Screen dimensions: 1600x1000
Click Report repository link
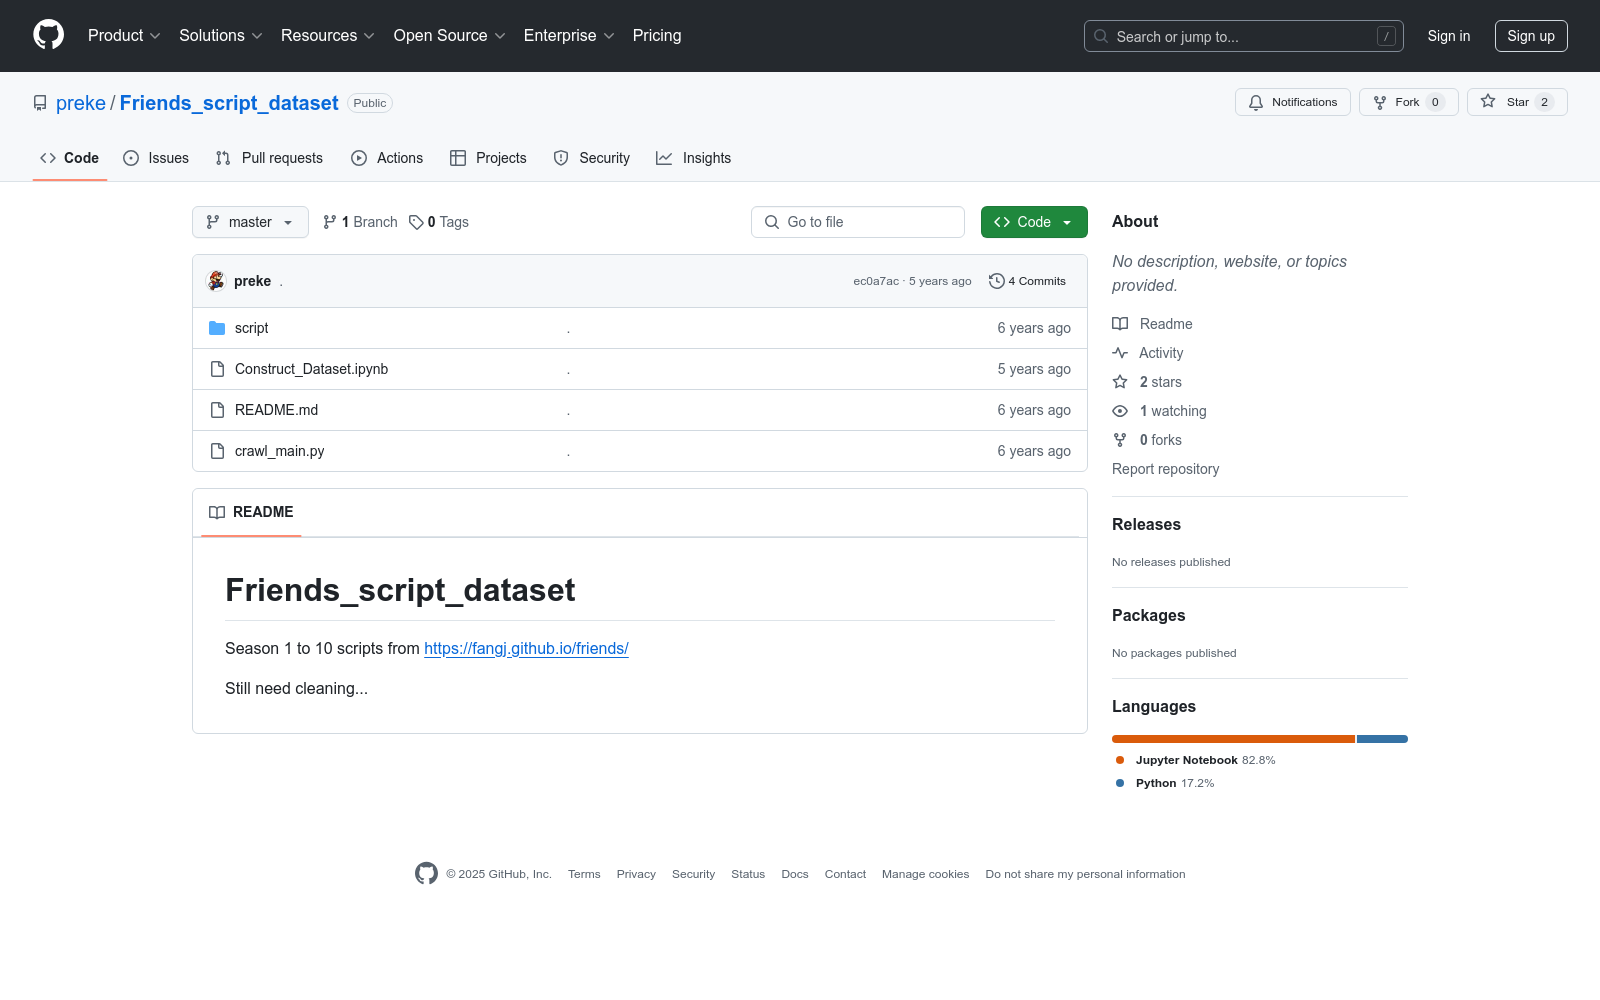point(1165,469)
